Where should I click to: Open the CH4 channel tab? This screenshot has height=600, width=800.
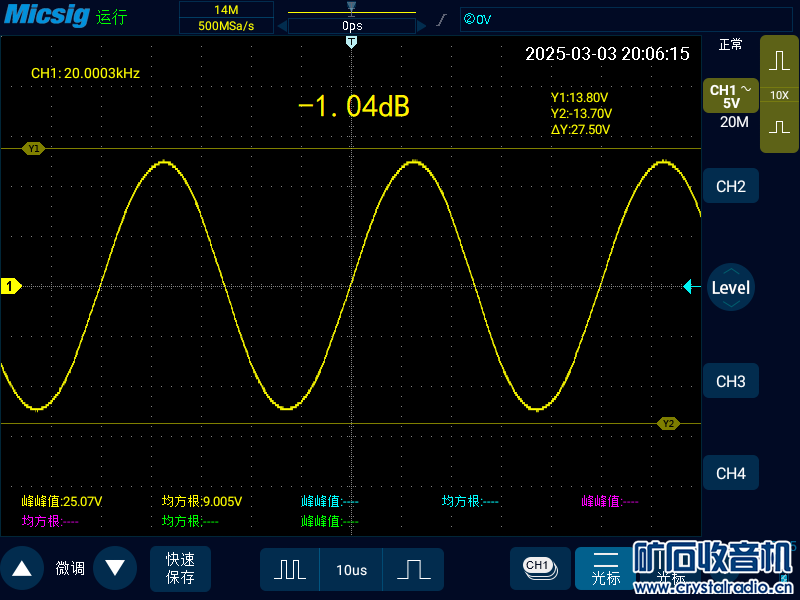coord(731,473)
